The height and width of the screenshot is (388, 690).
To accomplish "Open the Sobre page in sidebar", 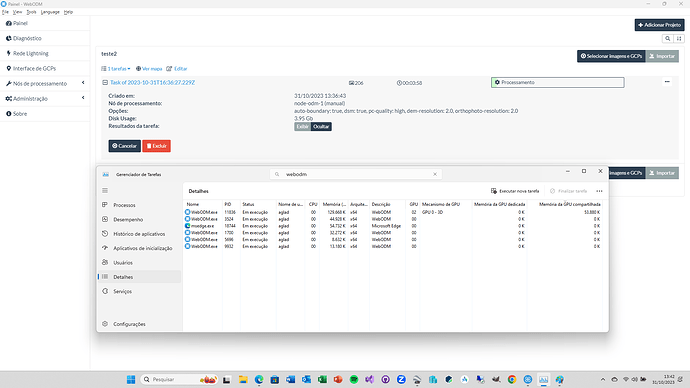I will tap(17, 113).
